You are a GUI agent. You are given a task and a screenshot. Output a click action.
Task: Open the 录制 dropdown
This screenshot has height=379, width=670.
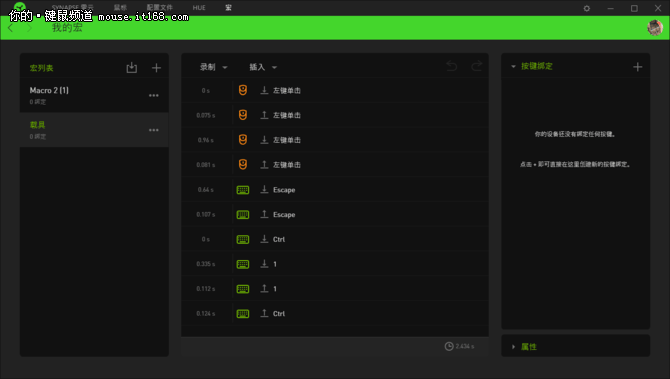coord(214,67)
